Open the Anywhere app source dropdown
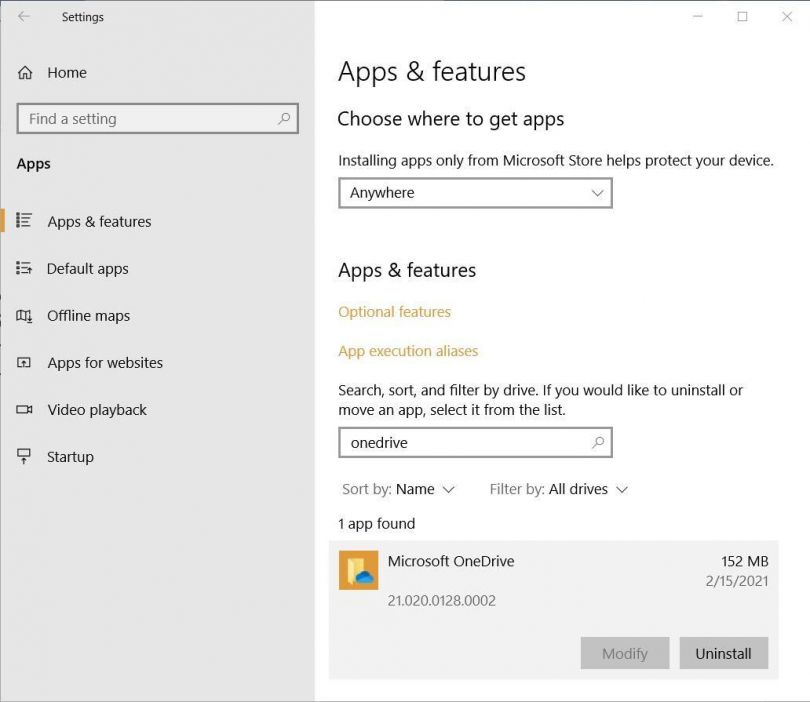The width and height of the screenshot is (810, 702). (474, 192)
